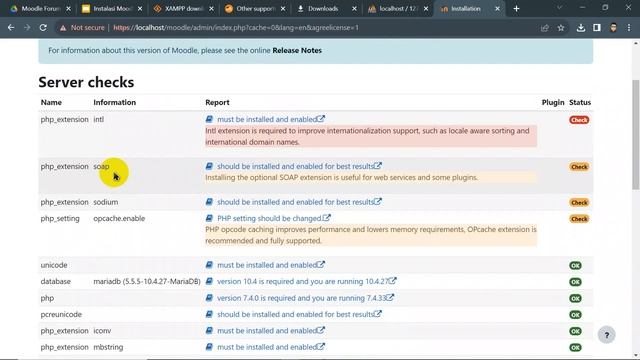This screenshot has width=640, height=360.
Task: Click the book icon in pcreunicode row
Action: click(x=209, y=314)
